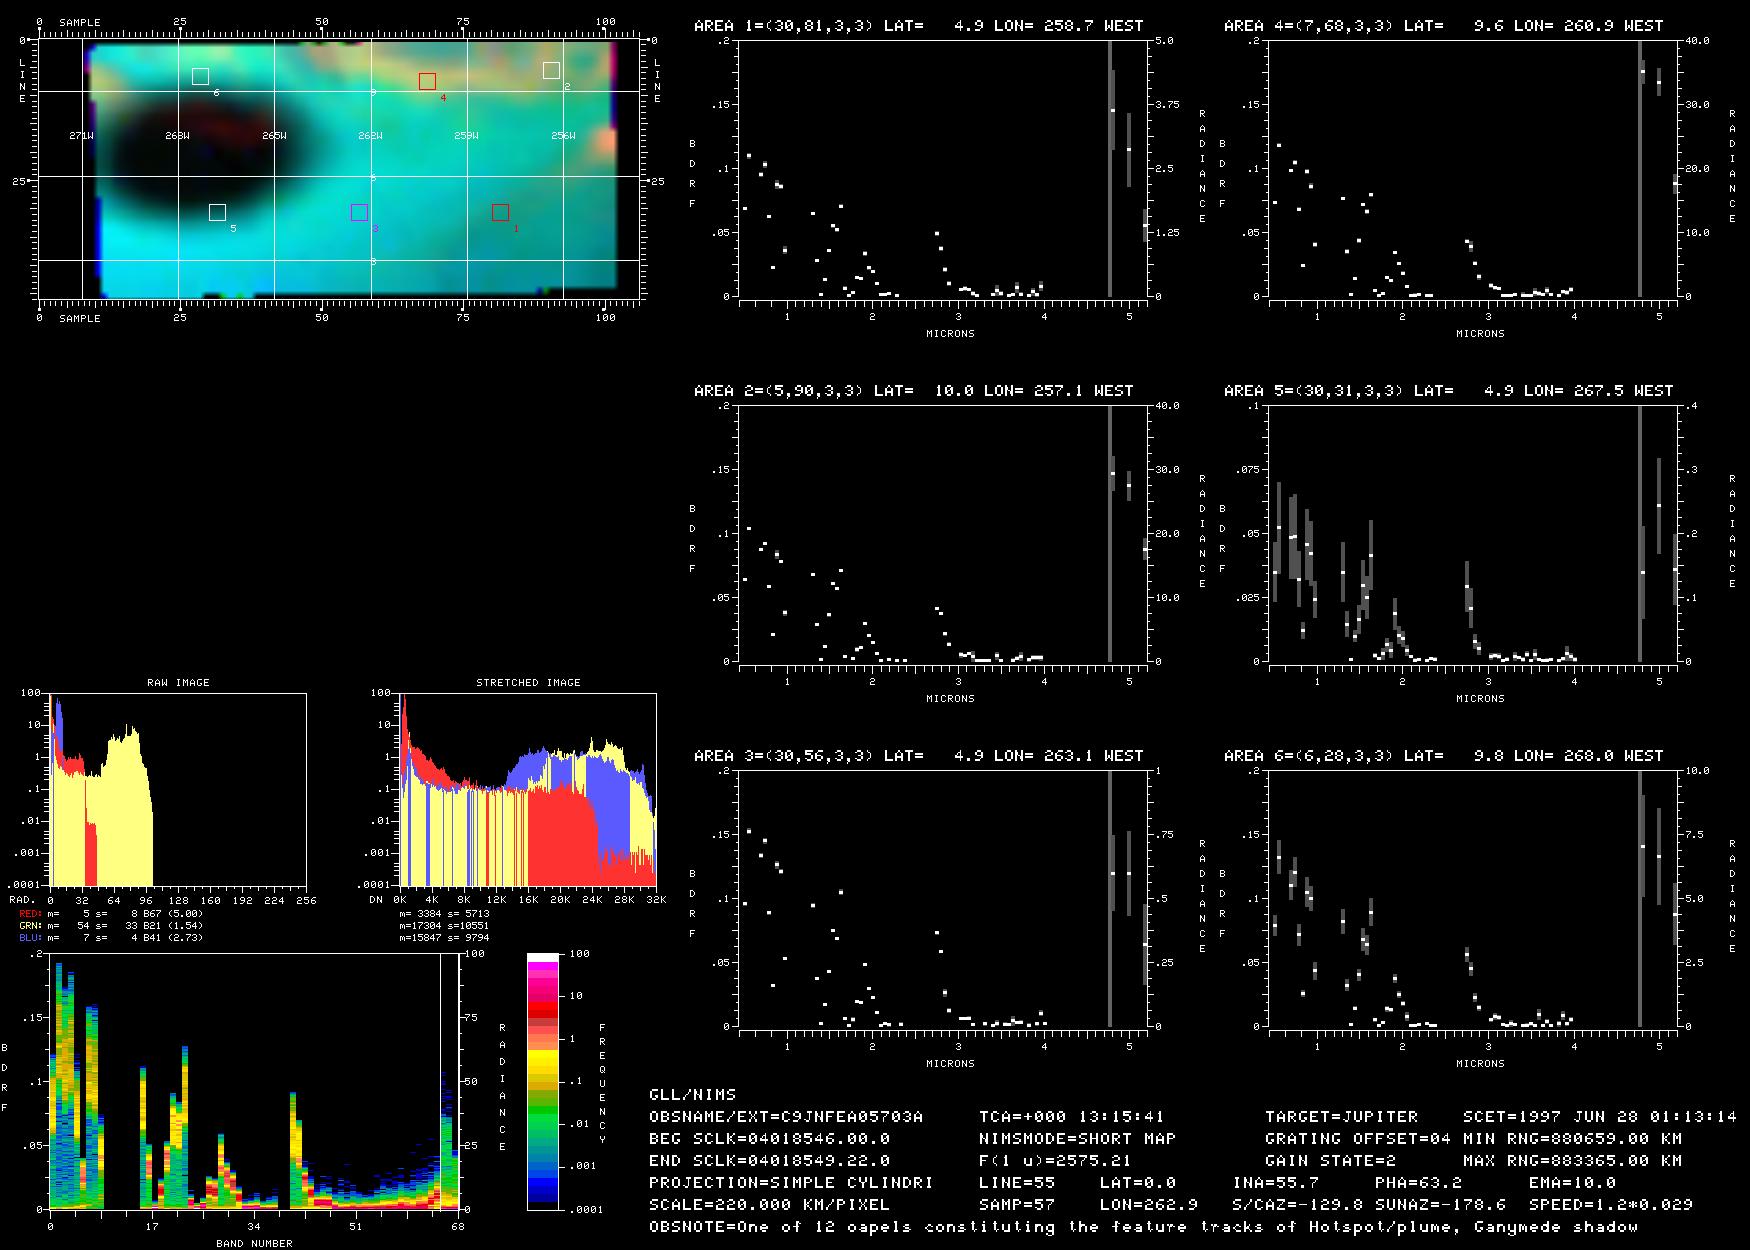The image size is (1750, 1250).
Task: Click the RED statistics legend row
Action: point(110,913)
